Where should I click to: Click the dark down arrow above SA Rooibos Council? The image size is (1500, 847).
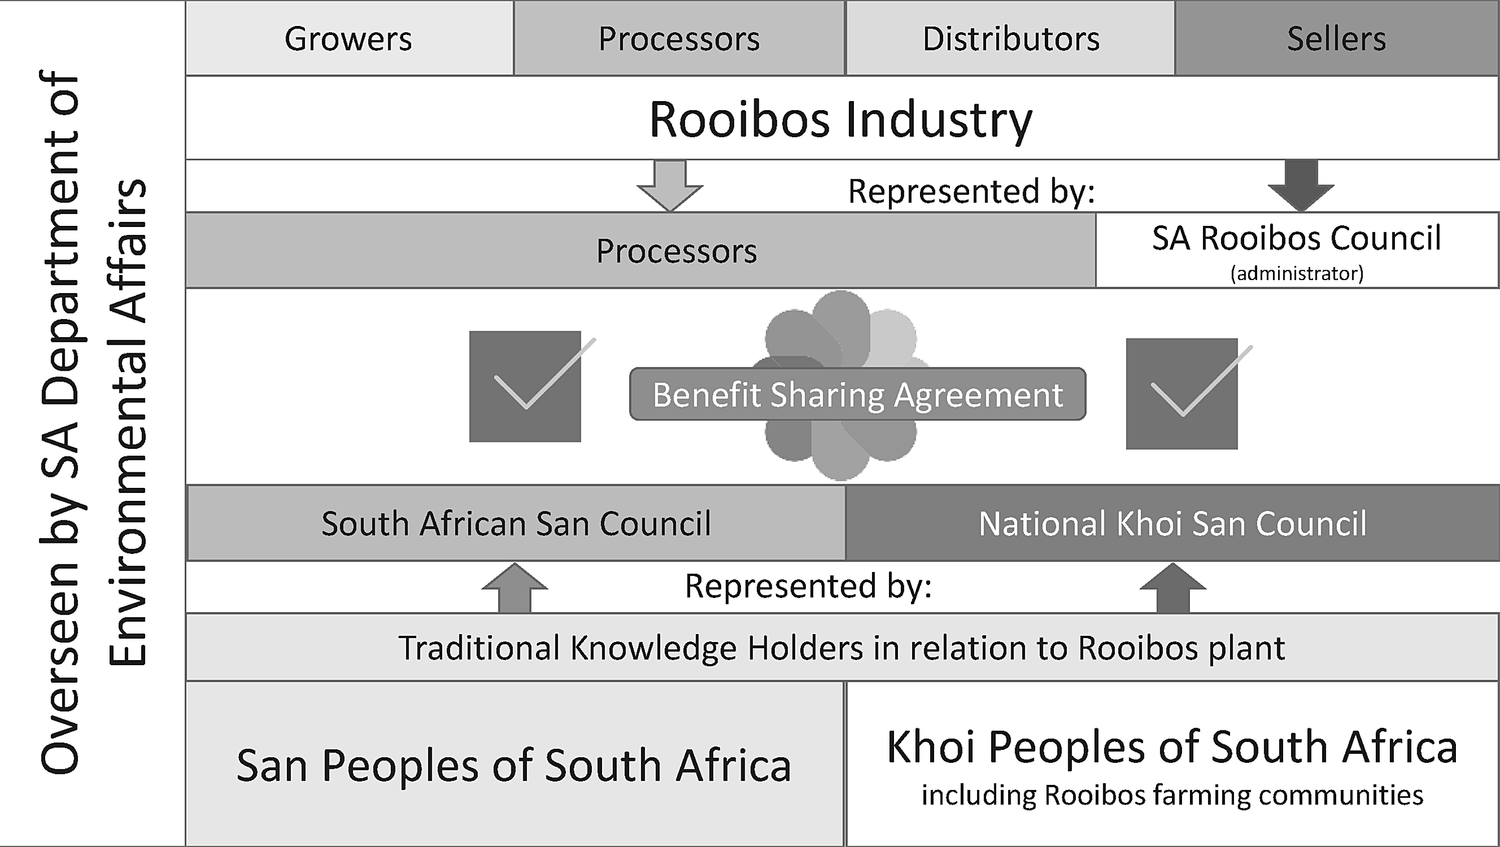1301,185
